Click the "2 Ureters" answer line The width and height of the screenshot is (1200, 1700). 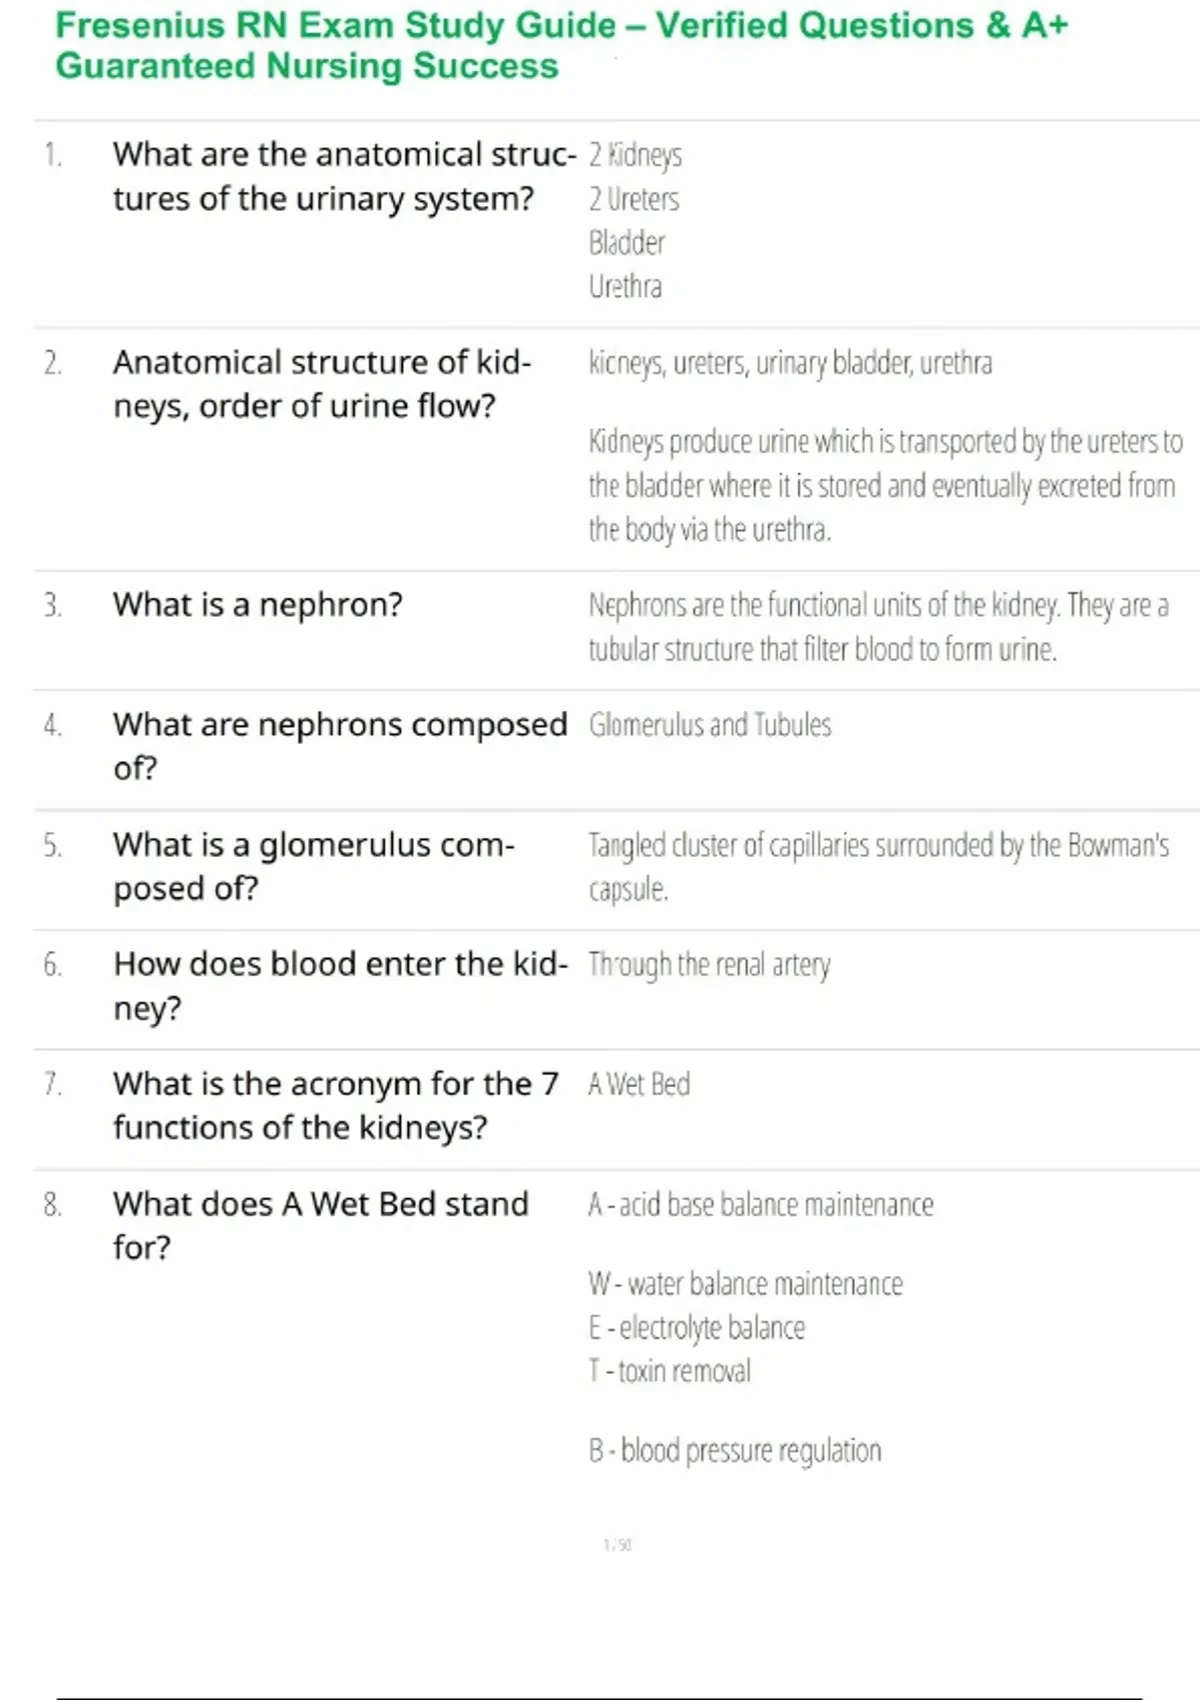633,199
